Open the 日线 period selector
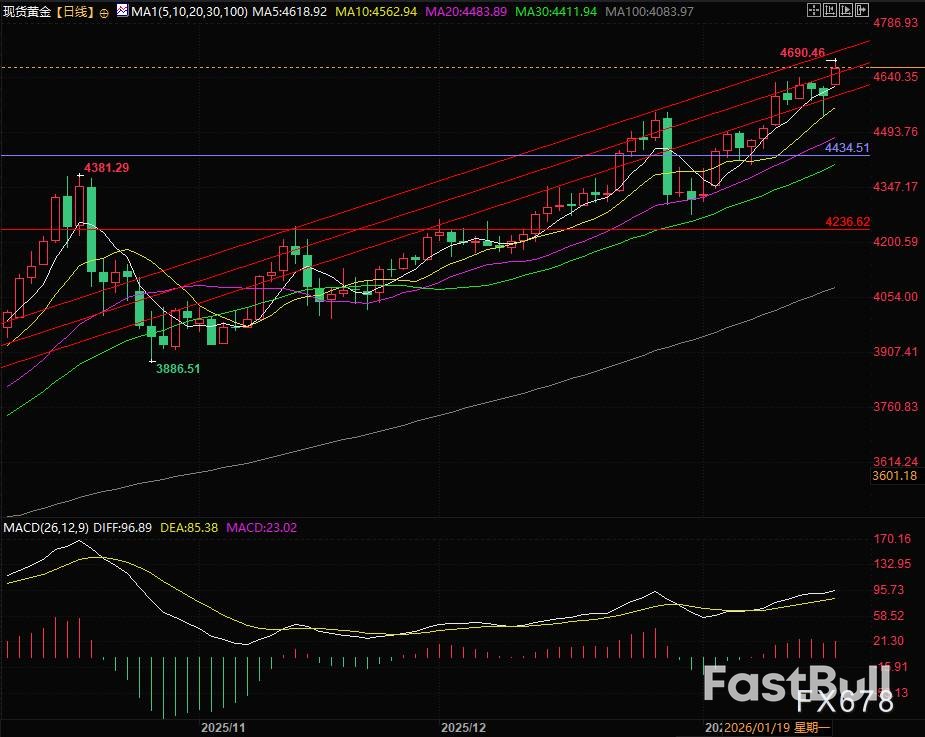Viewport: 925px width, 737px height. pyautogui.click(x=76, y=11)
